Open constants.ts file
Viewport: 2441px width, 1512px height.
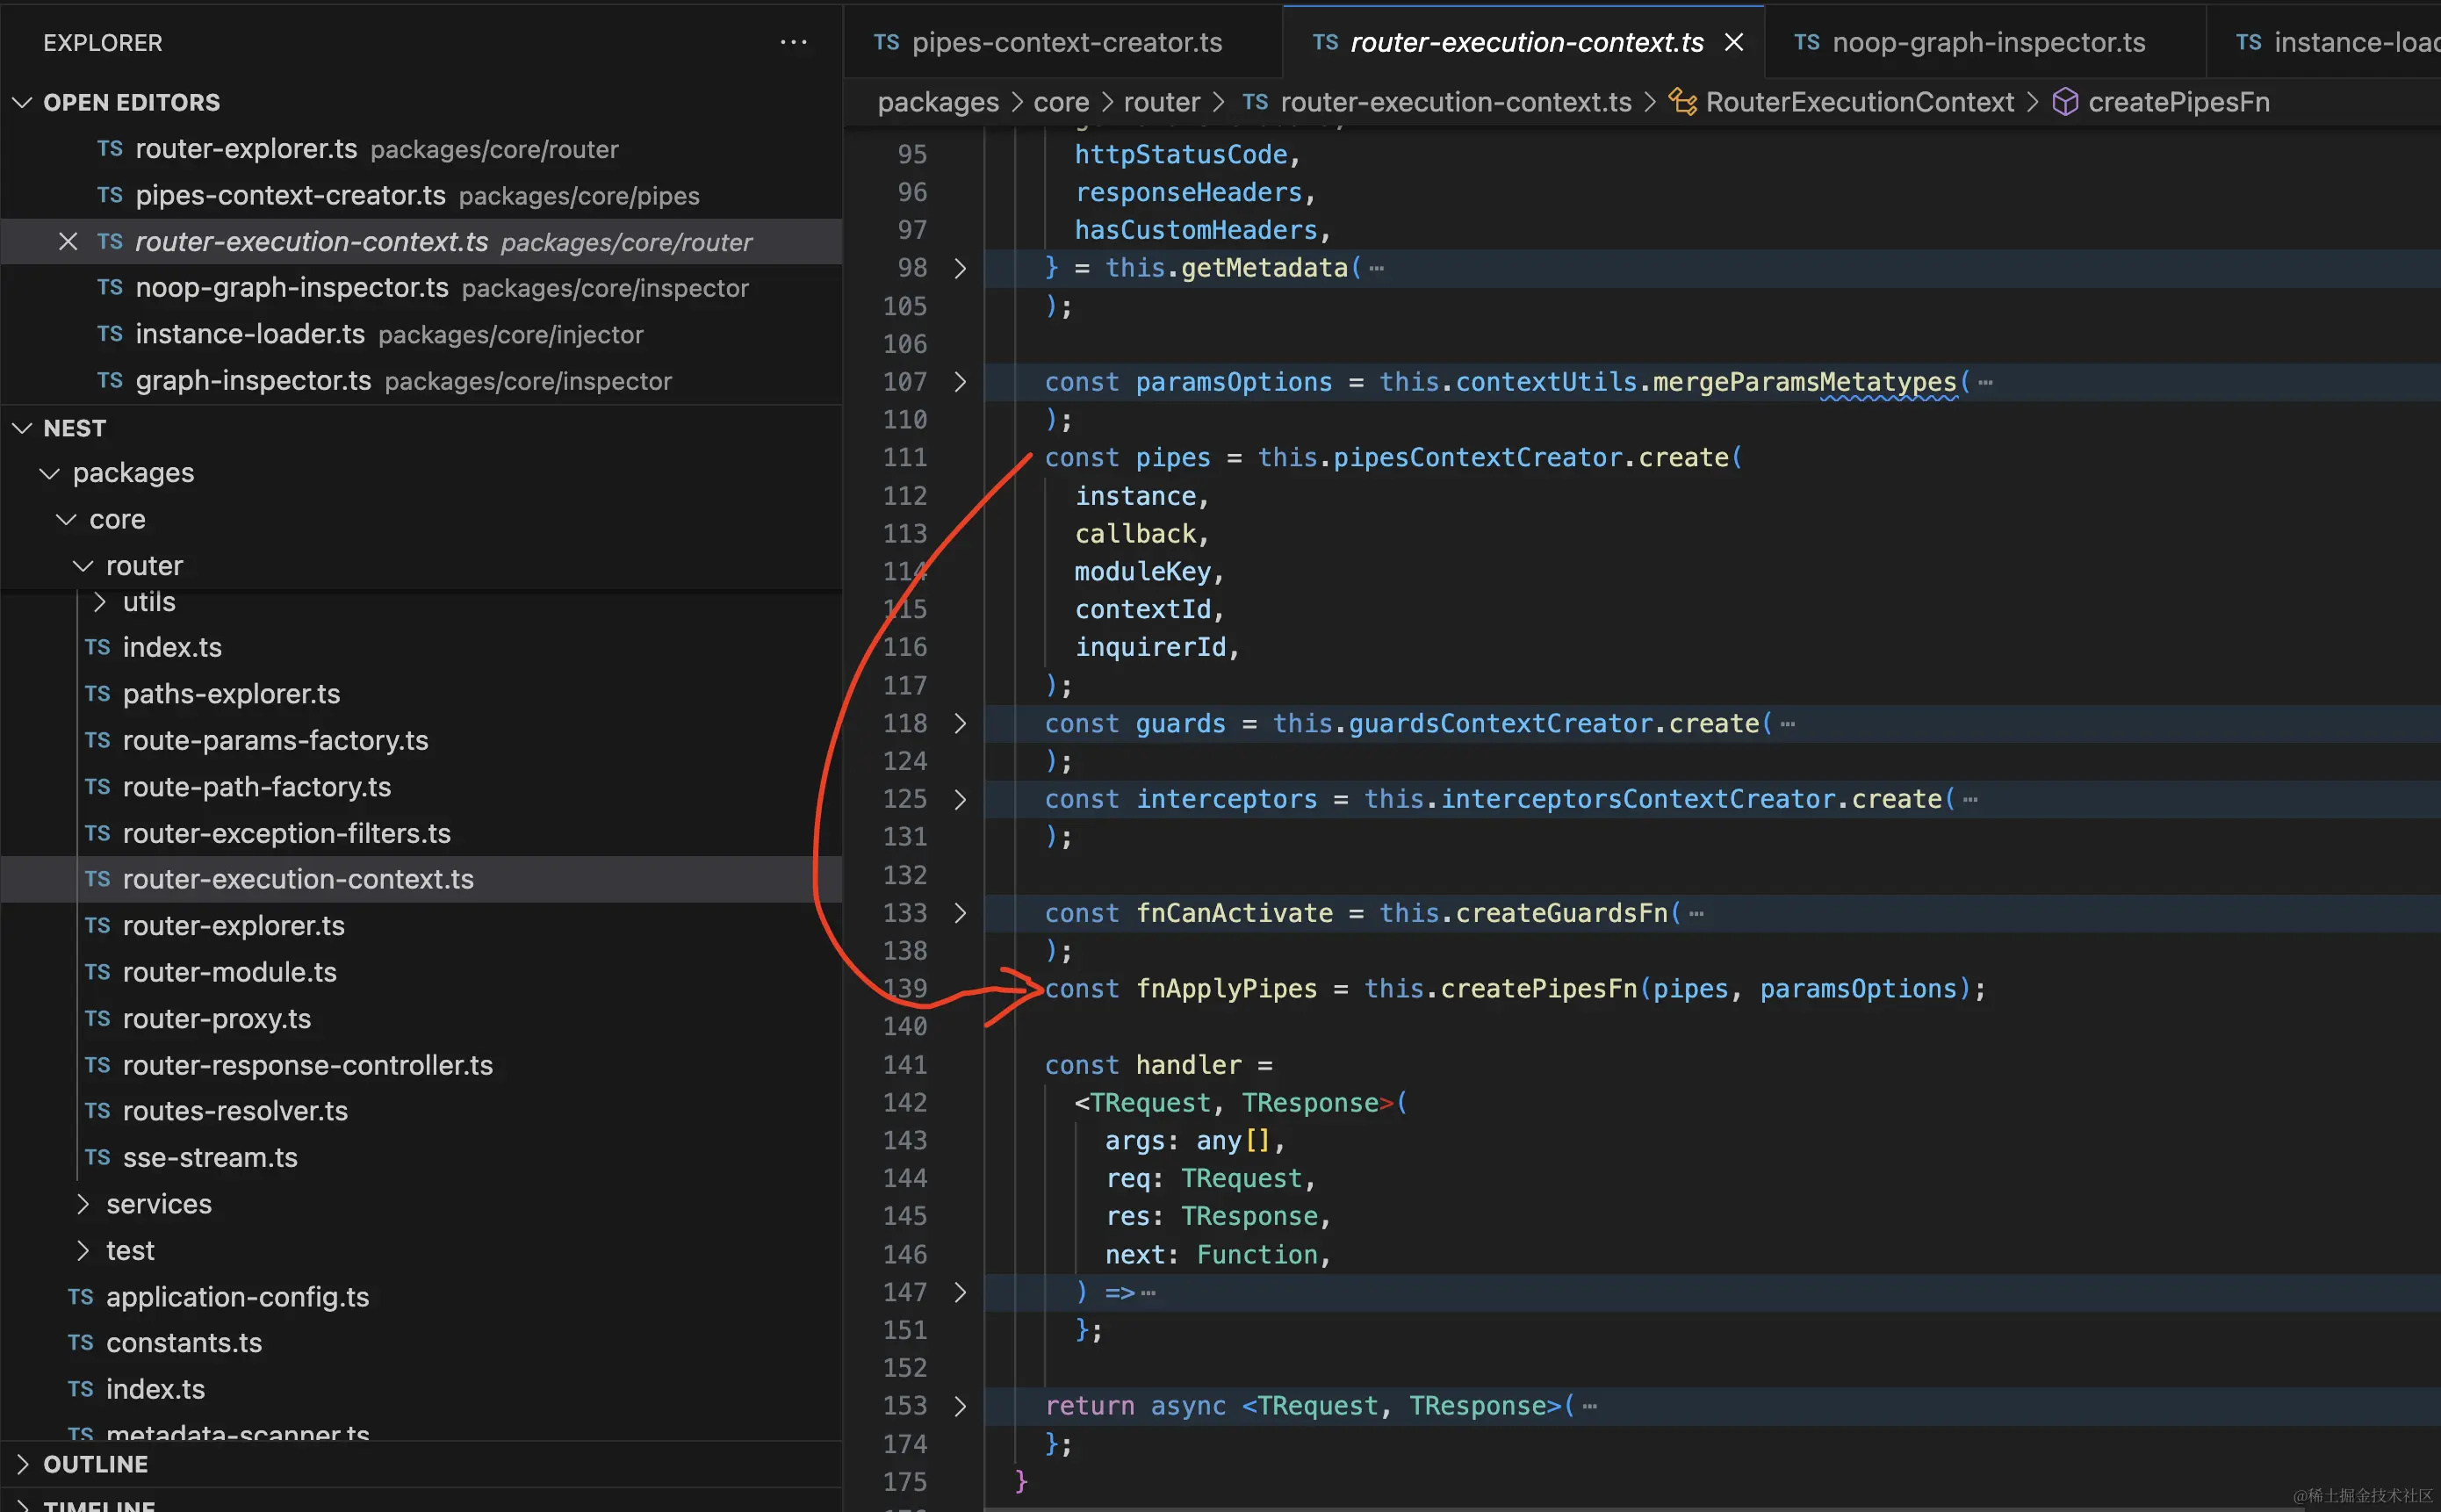[421, 1343]
